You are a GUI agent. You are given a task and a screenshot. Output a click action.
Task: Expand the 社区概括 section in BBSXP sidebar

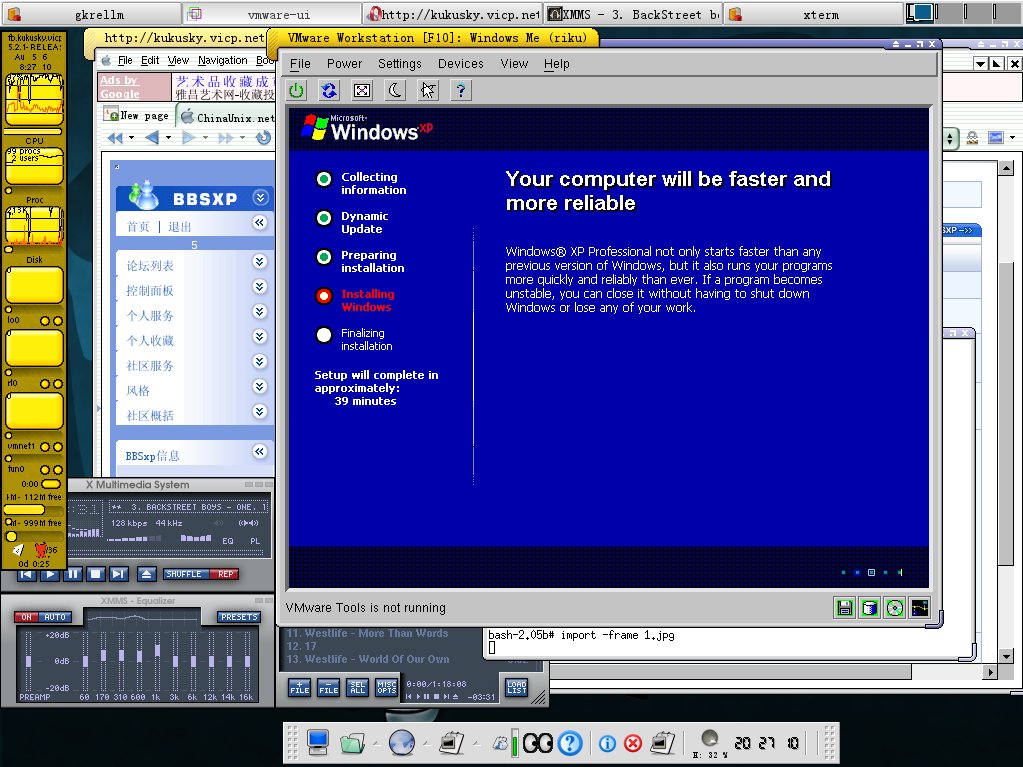pos(260,411)
